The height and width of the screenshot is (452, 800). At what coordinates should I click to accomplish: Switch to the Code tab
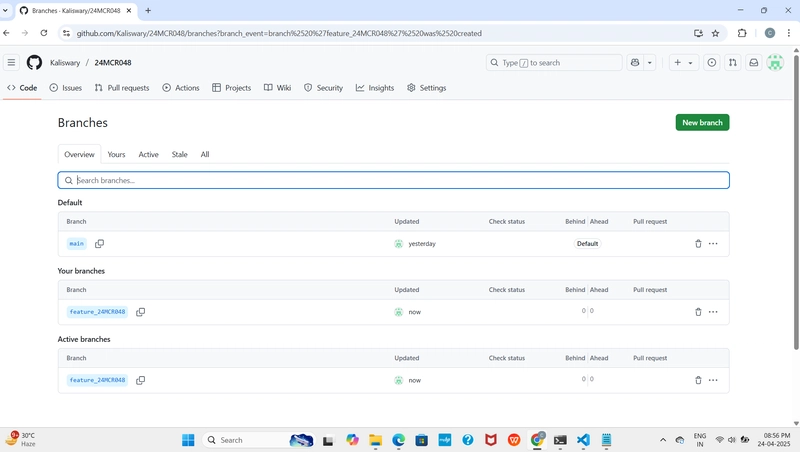tap(22, 88)
